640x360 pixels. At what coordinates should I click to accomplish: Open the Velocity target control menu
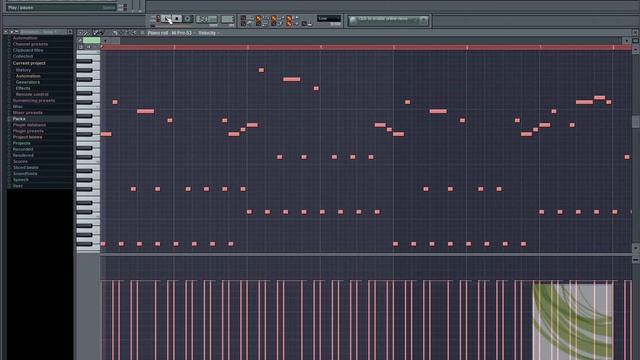(208, 33)
